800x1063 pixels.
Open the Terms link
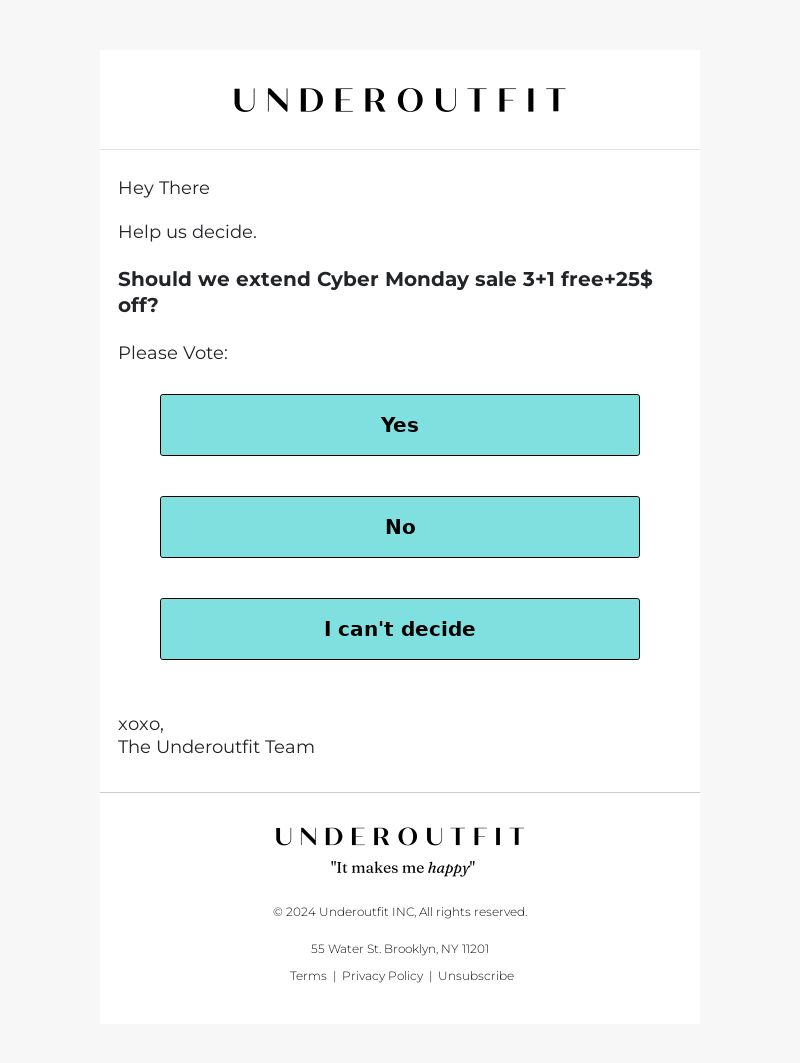click(x=308, y=976)
